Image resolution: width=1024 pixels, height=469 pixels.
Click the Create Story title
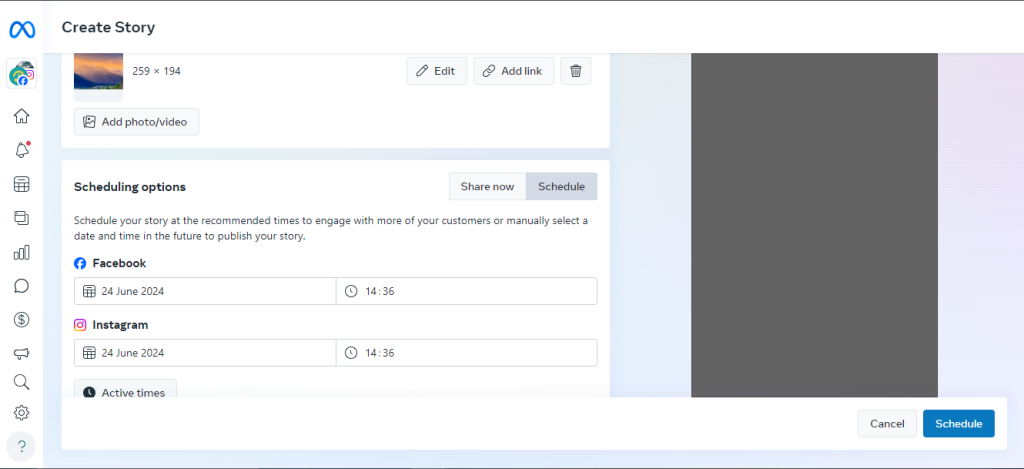click(108, 27)
